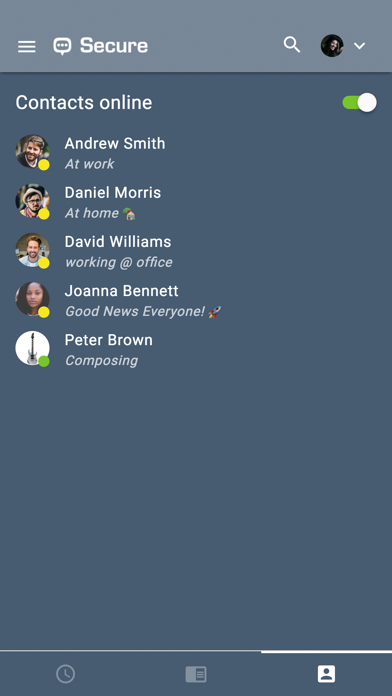
Task: Click the Secure chat bubble logo
Action: [62, 46]
